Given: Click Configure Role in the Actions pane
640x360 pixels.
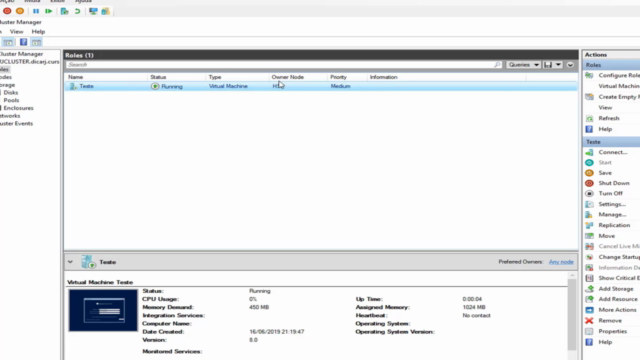Looking at the screenshot, I should pyautogui.click(x=618, y=76).
